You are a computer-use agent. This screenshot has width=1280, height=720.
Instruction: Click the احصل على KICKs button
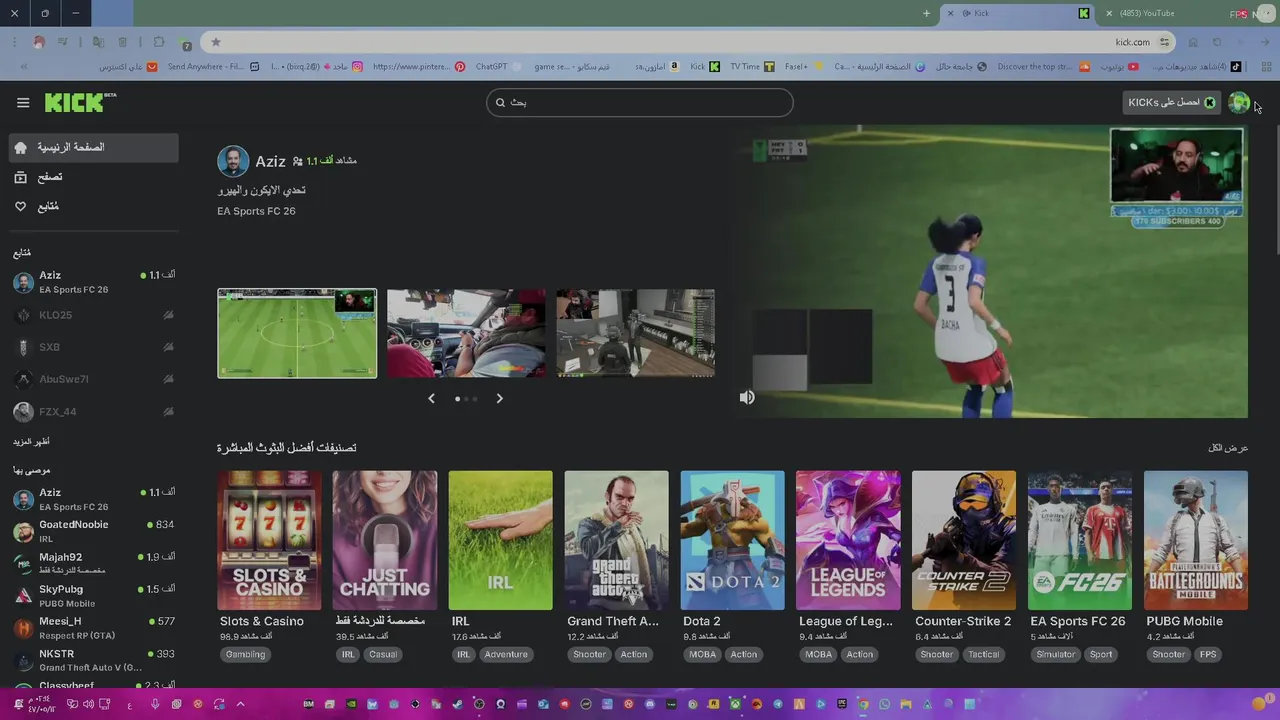[1171, 102]
